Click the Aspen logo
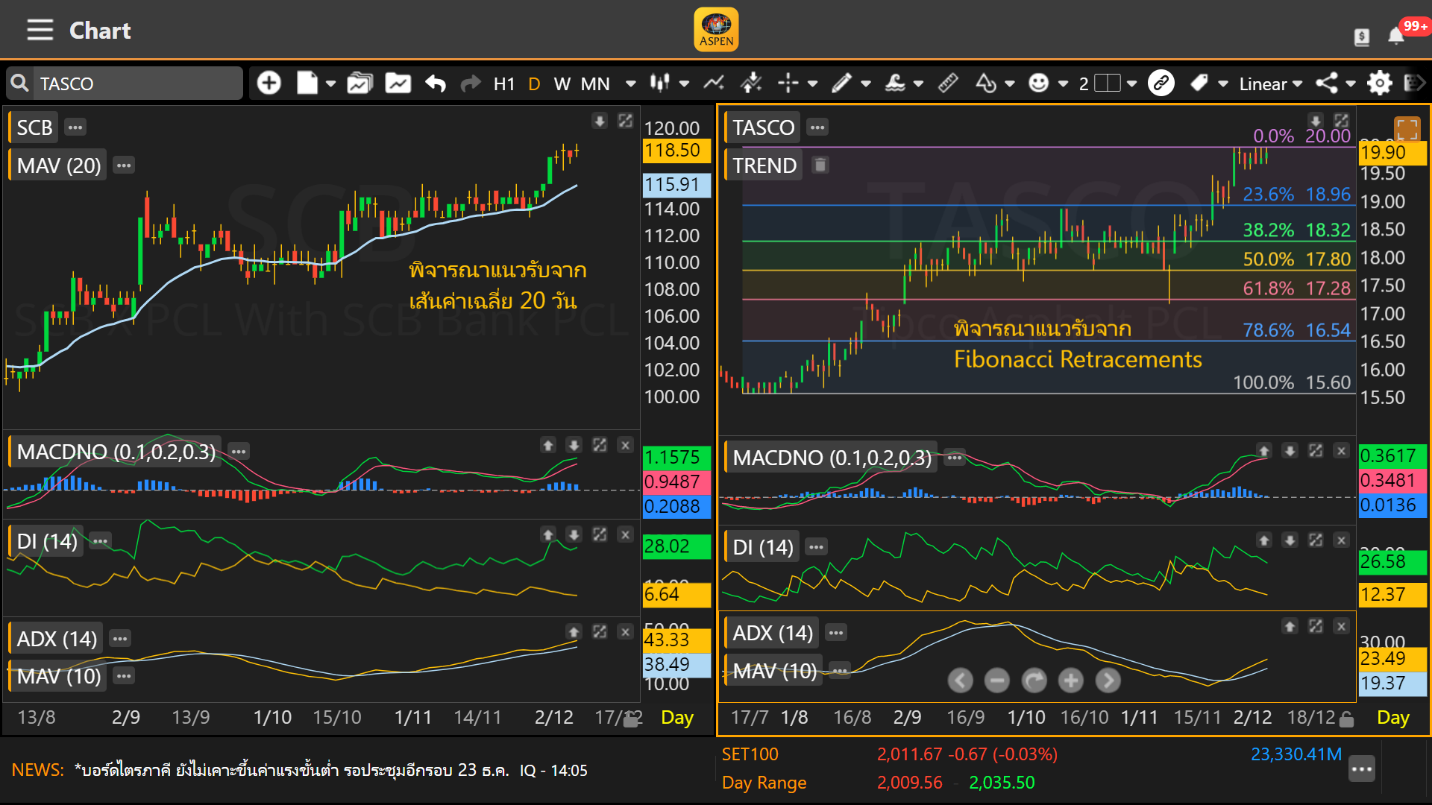 [x=716, y=29]
